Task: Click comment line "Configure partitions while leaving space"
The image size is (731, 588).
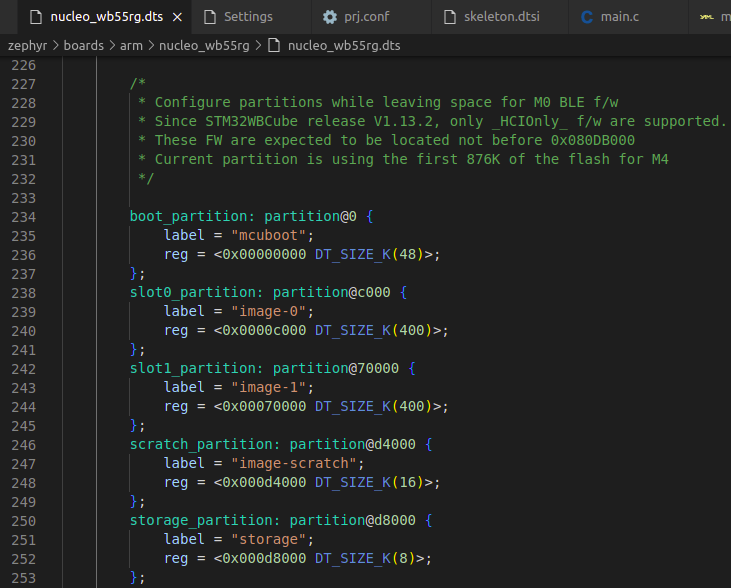Action: (x=378, y=103)
